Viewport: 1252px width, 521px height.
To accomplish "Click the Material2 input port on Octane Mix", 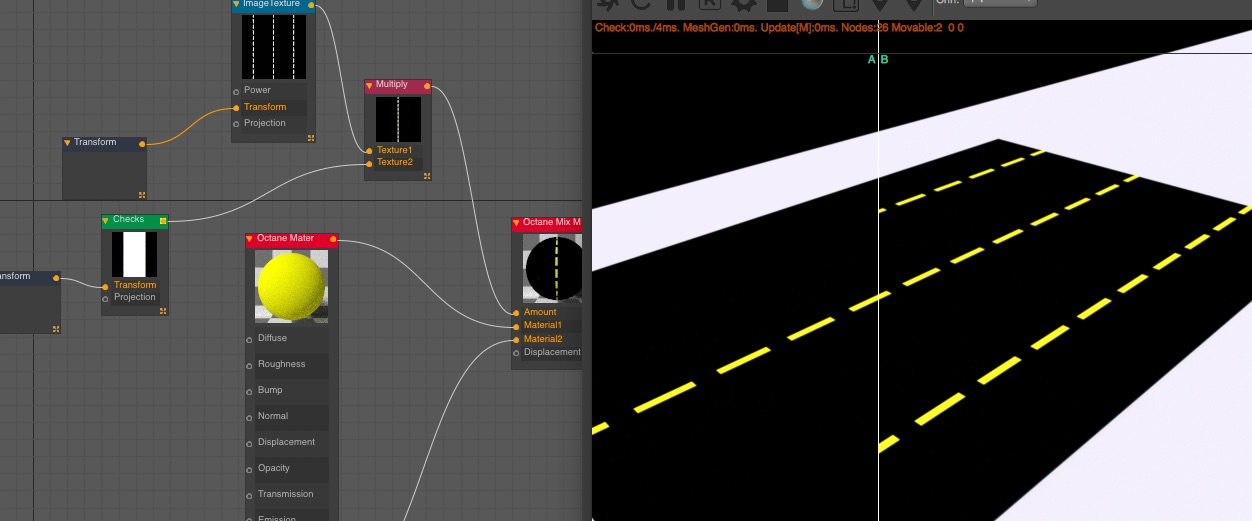I will click(516, 340).
